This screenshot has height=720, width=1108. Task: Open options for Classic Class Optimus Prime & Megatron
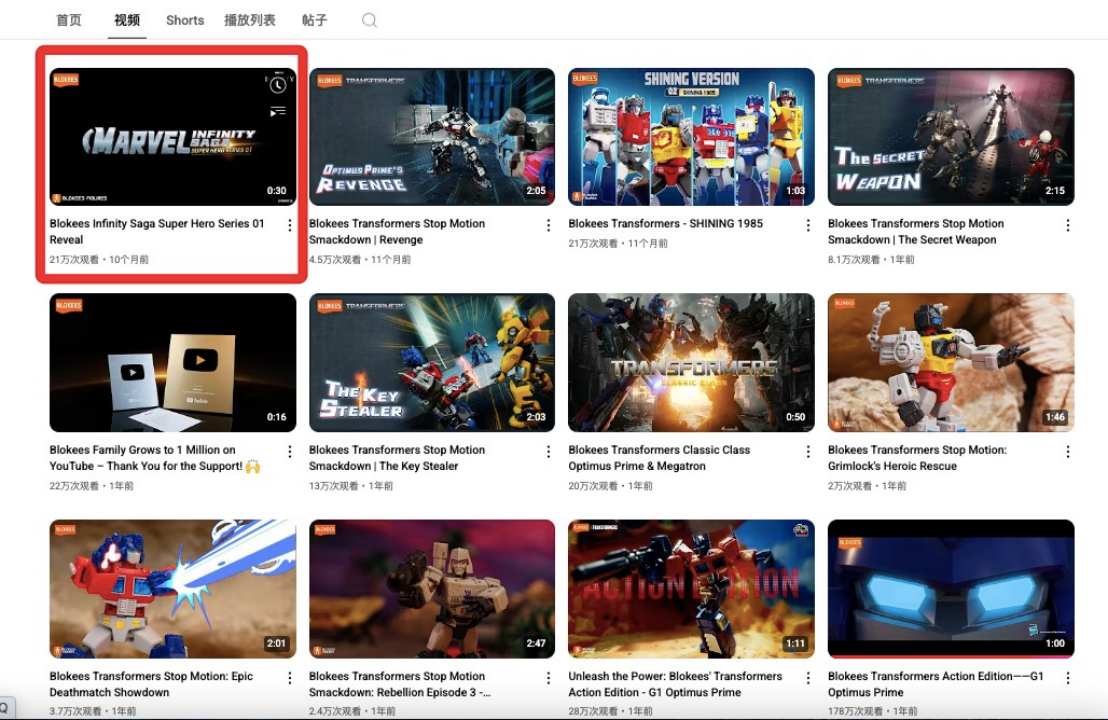click(x=808, y=452)
